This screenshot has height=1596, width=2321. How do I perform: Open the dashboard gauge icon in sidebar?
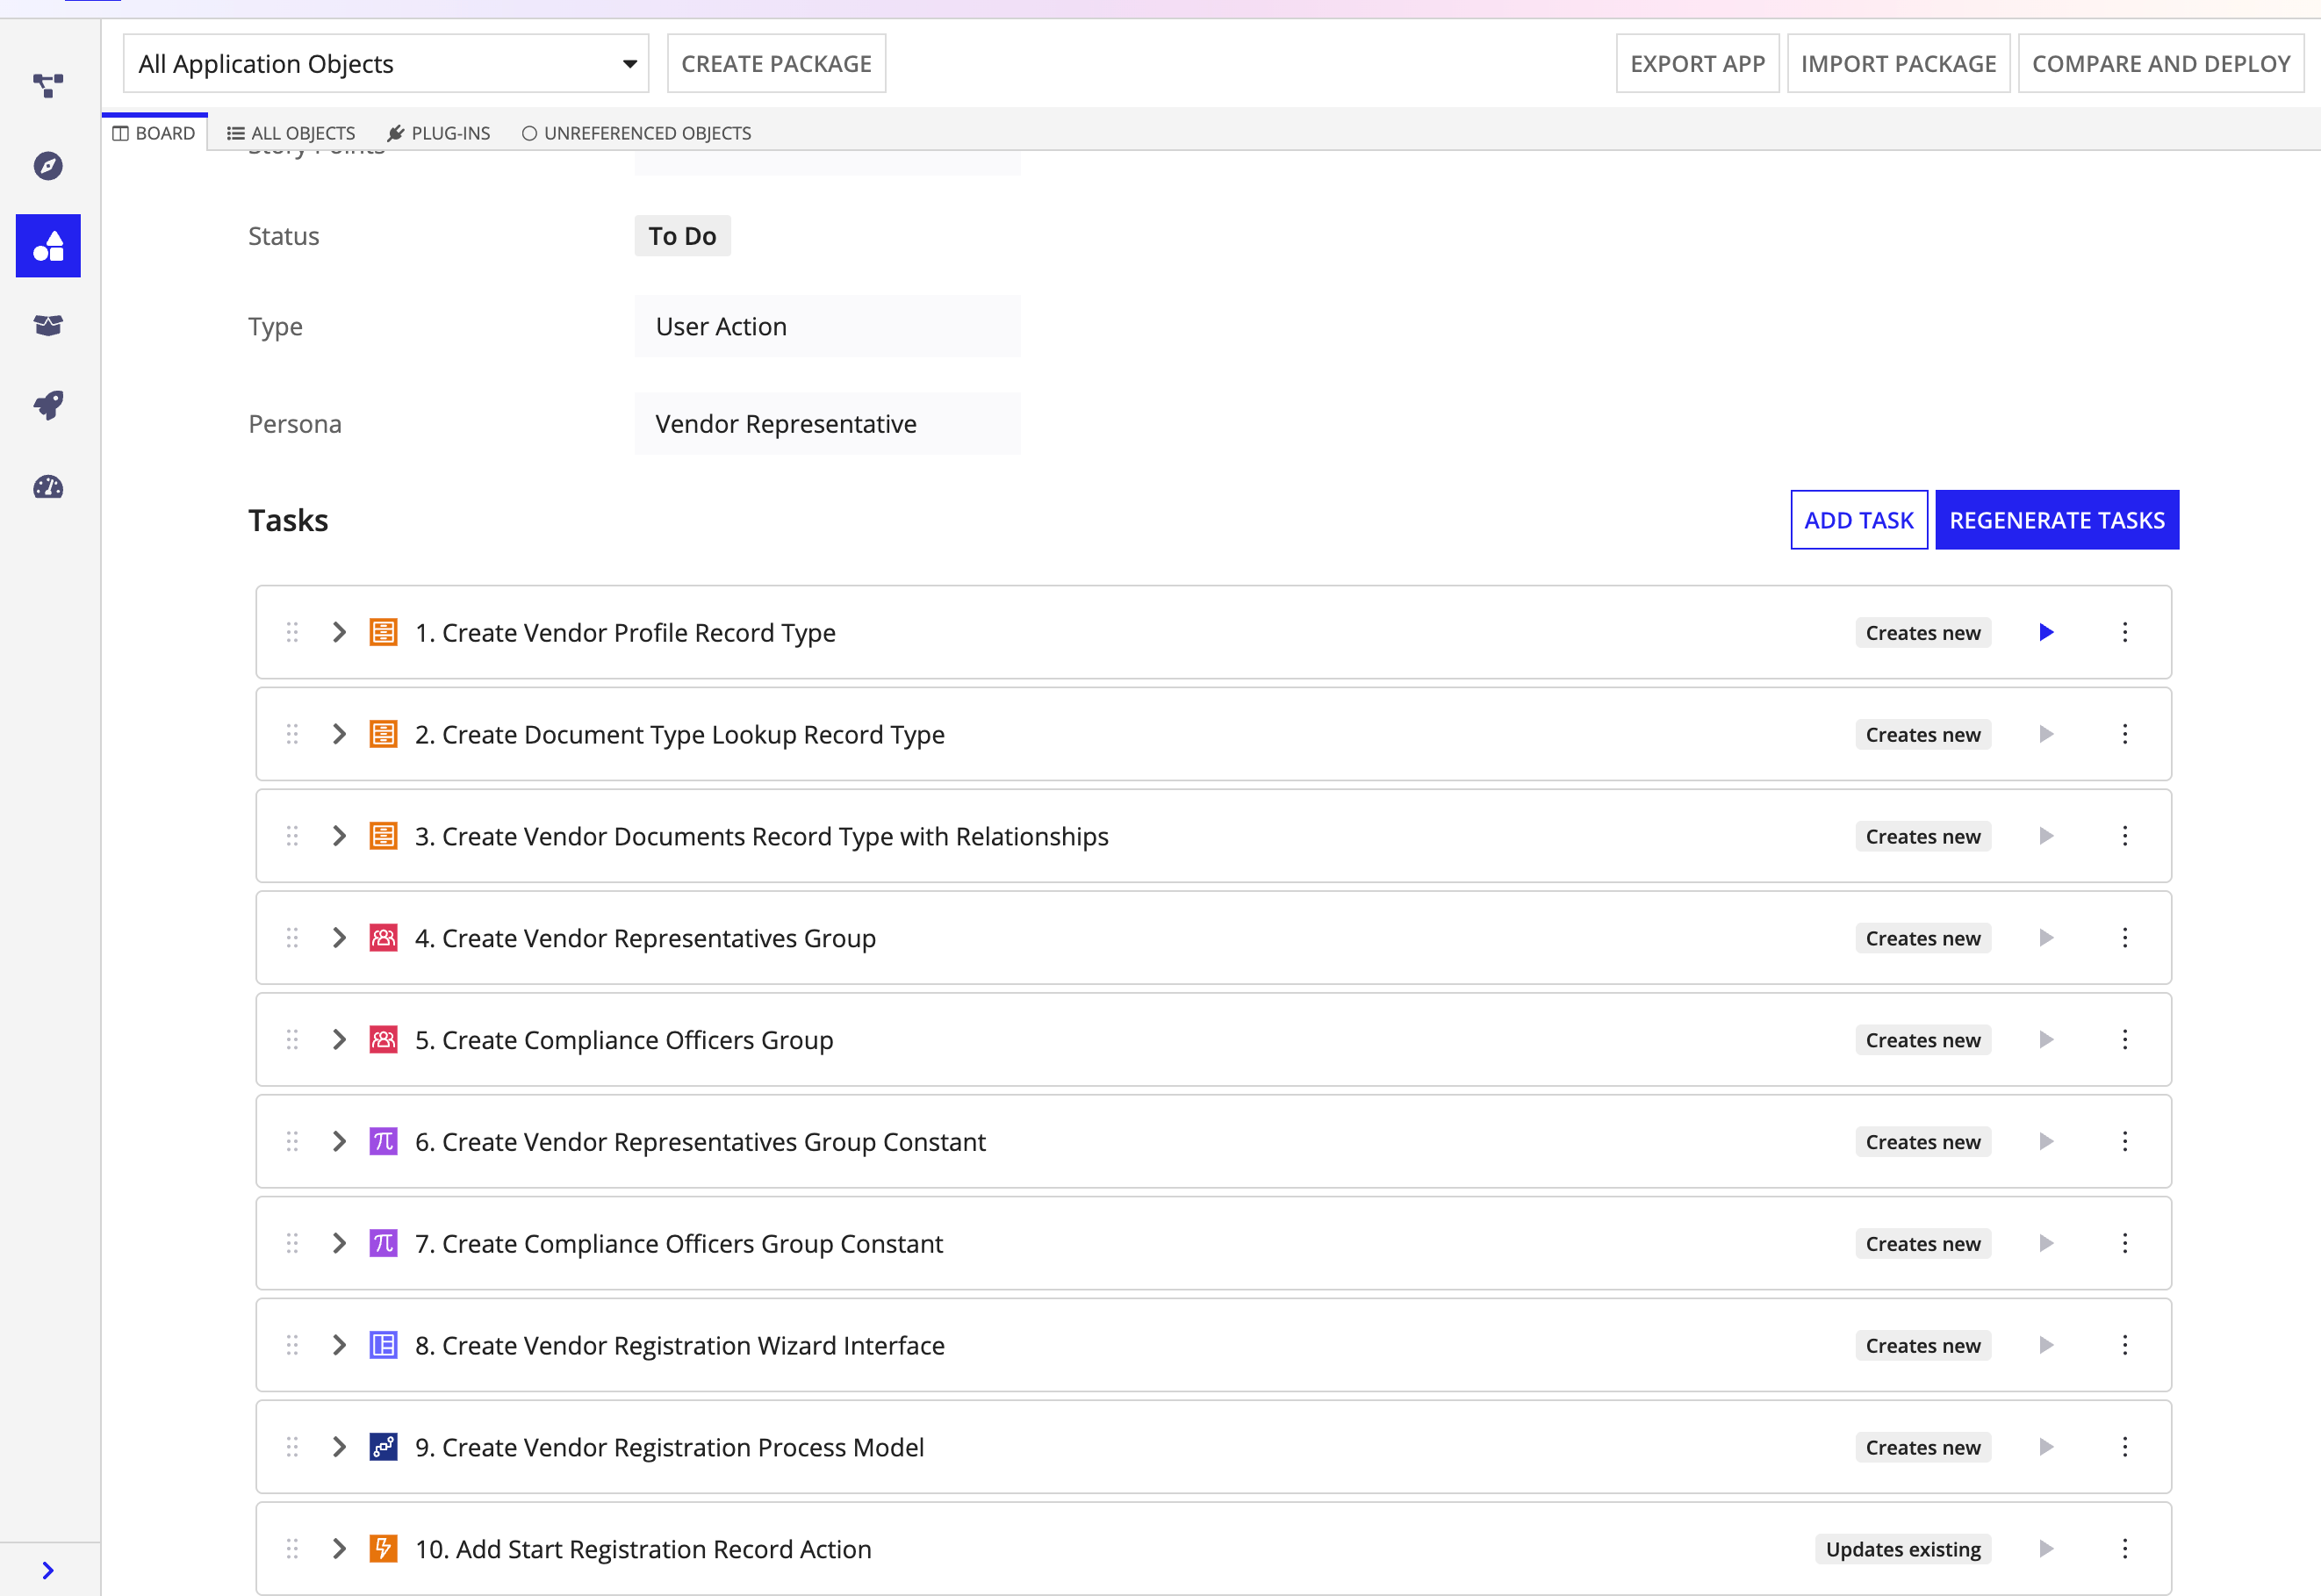(48, 487)
